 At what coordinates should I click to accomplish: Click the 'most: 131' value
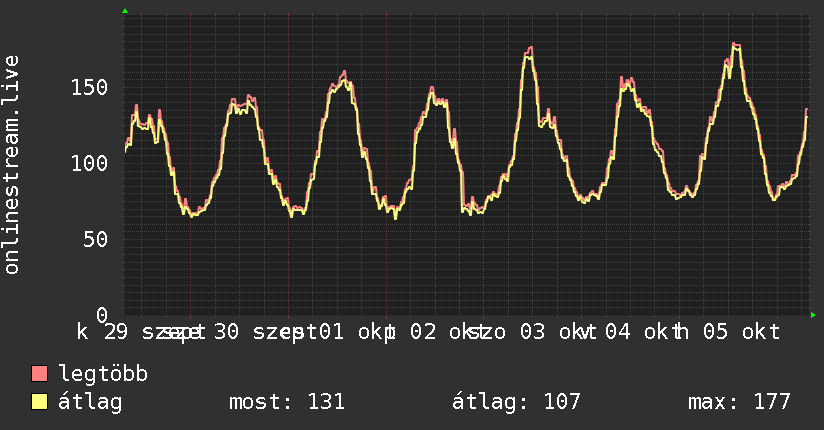287,402
